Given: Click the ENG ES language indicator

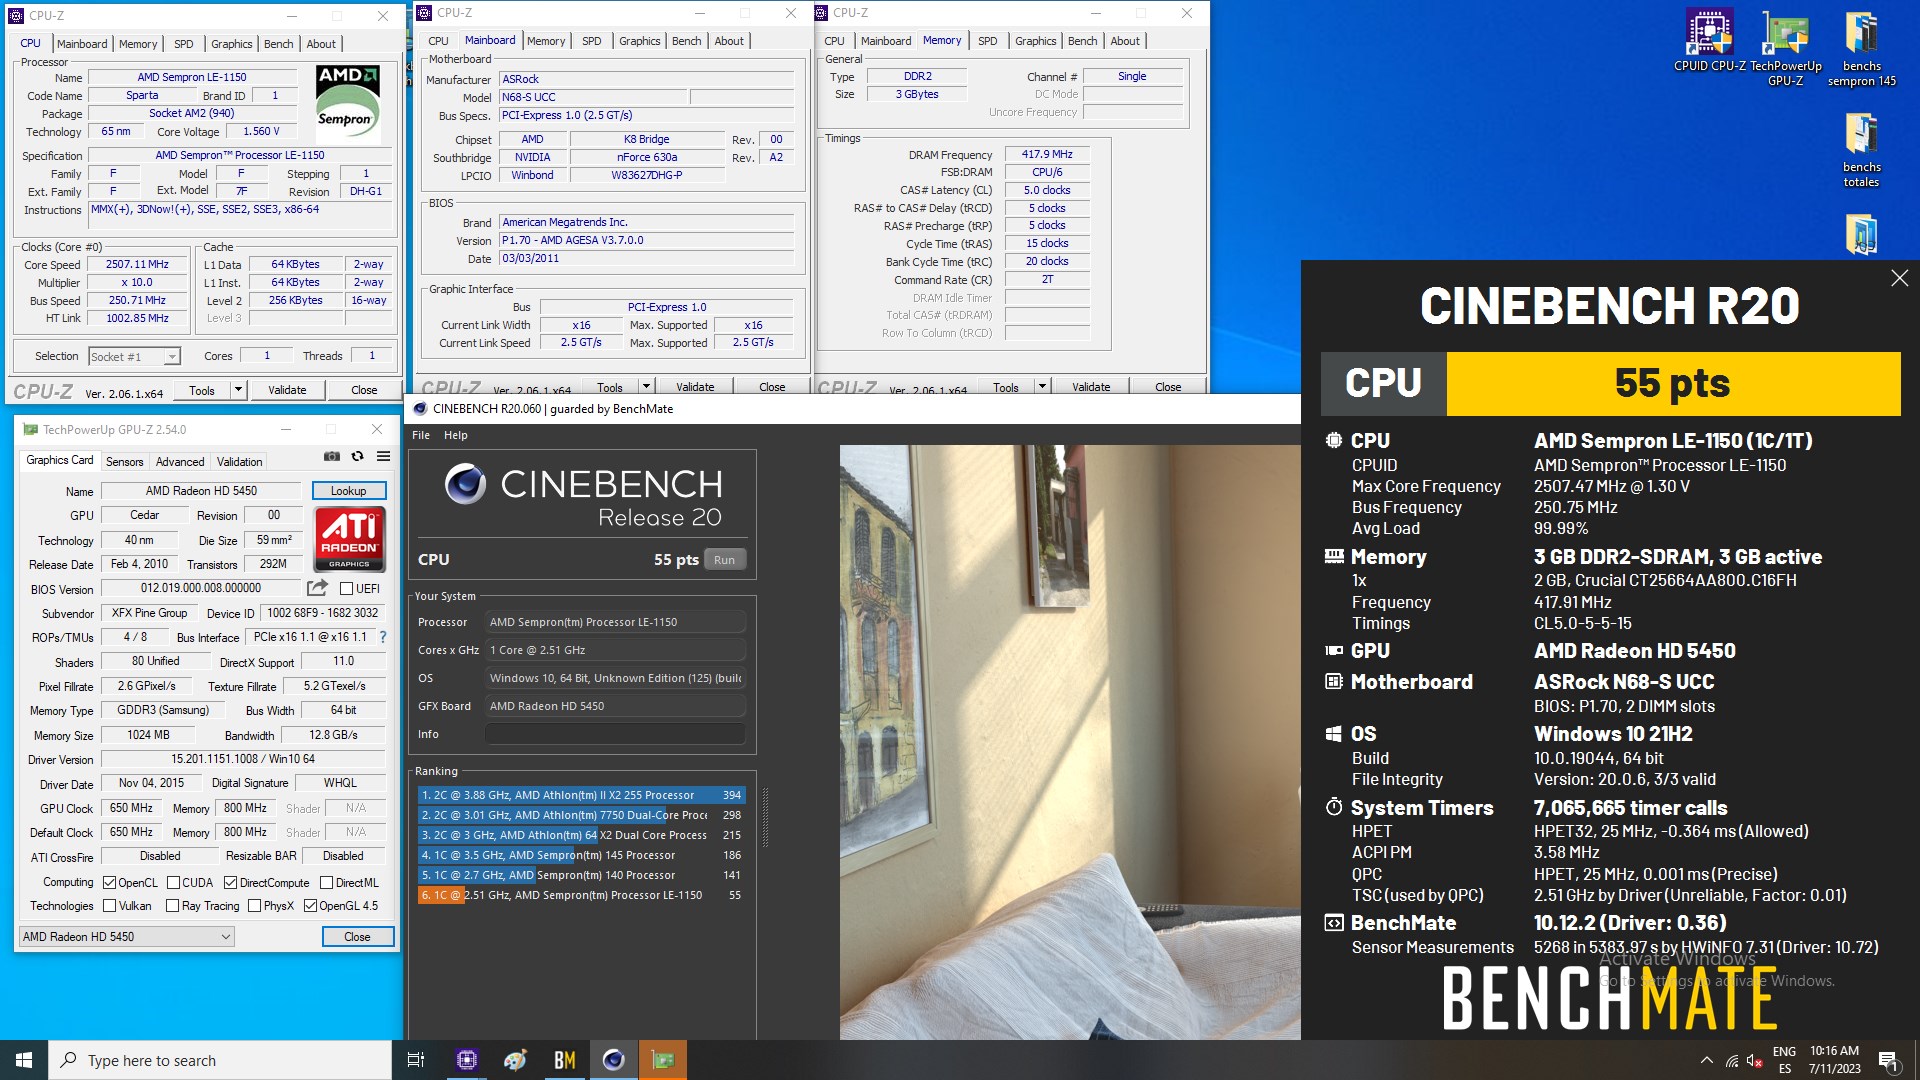Looking at the screenshot, I should (x=1784, y=1060).
